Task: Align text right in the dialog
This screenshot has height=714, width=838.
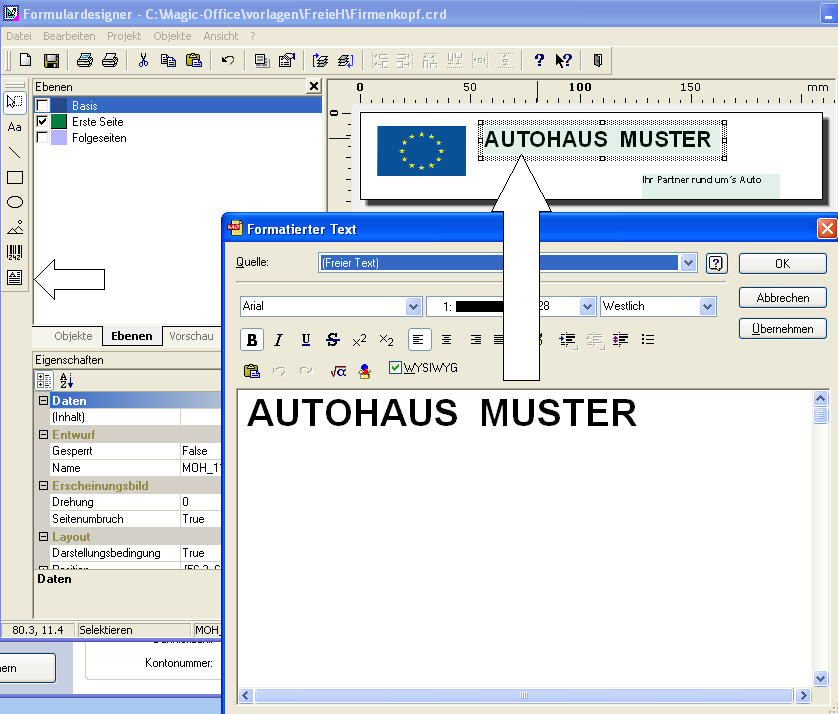Action: 475,340
